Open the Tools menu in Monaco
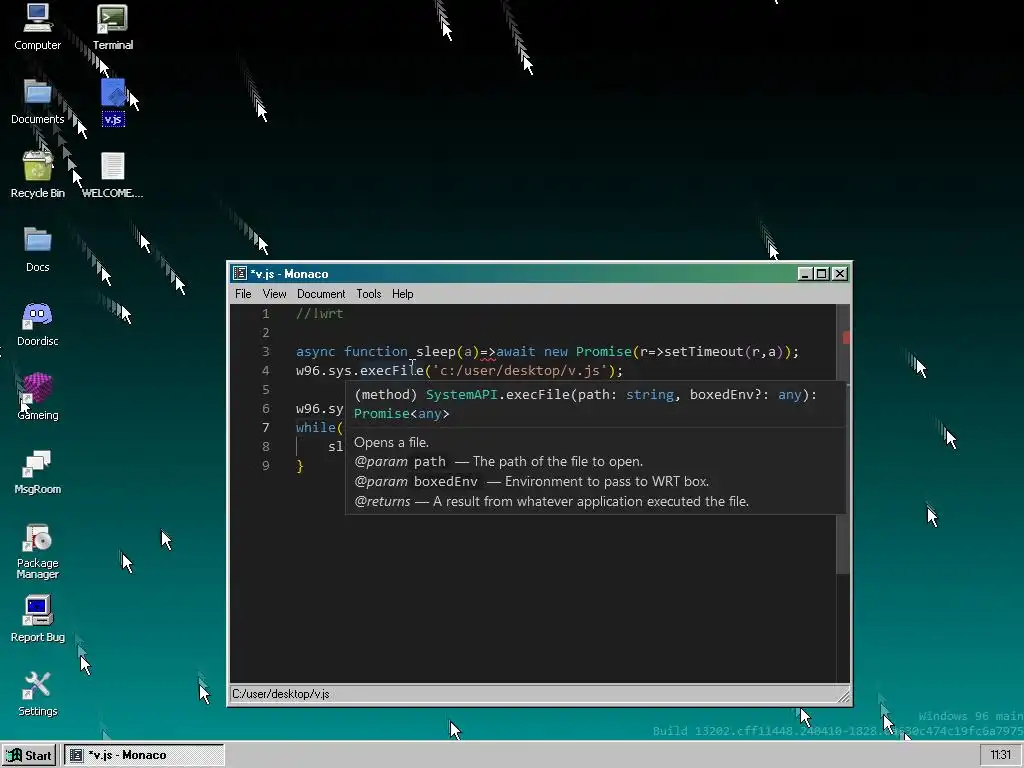1024x768 pixels. pos(368,294)
